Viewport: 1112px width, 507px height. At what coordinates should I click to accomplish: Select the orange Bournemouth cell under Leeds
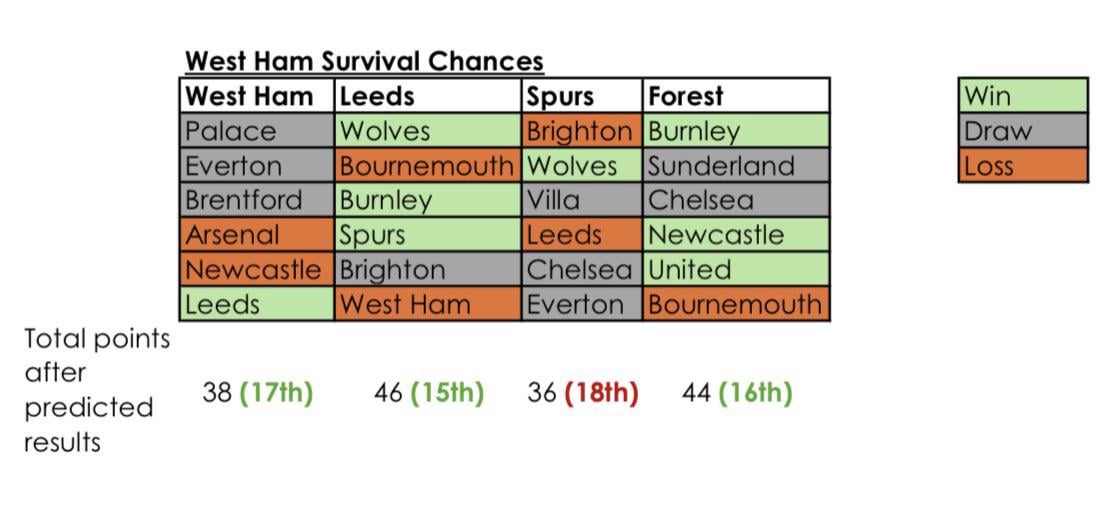point(428,166)
